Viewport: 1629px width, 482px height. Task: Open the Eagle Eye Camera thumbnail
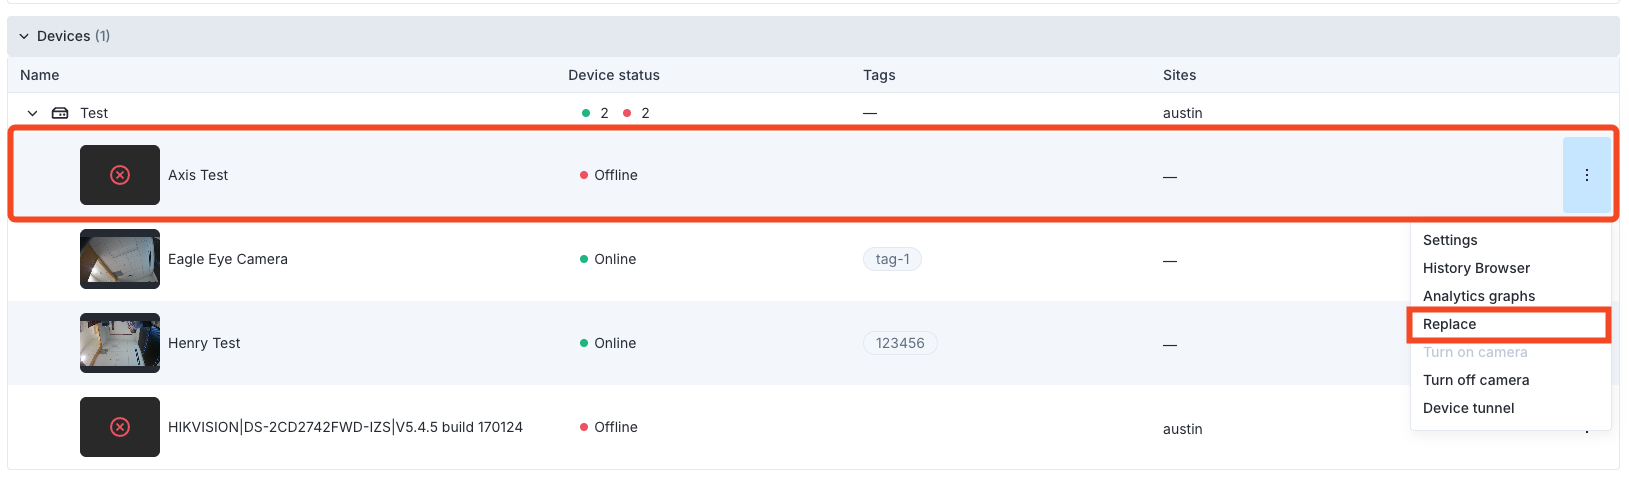coord(120,259)
